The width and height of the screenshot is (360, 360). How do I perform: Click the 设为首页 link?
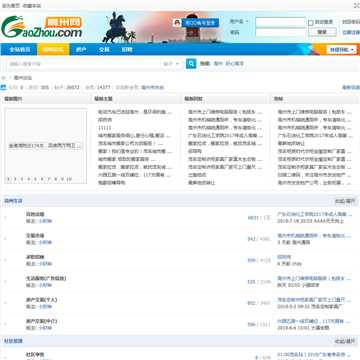11,6
